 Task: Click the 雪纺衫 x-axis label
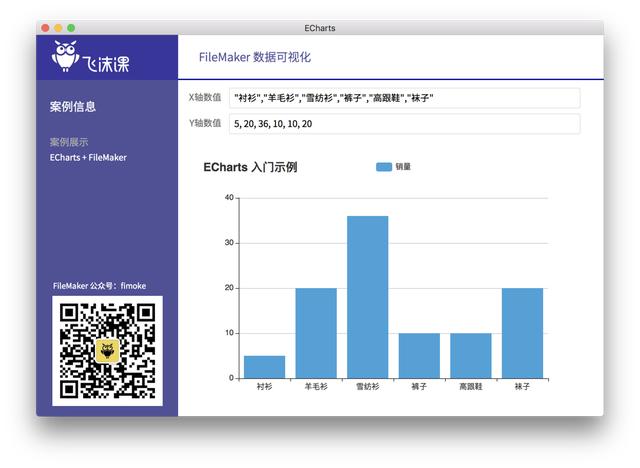(368, 386)
